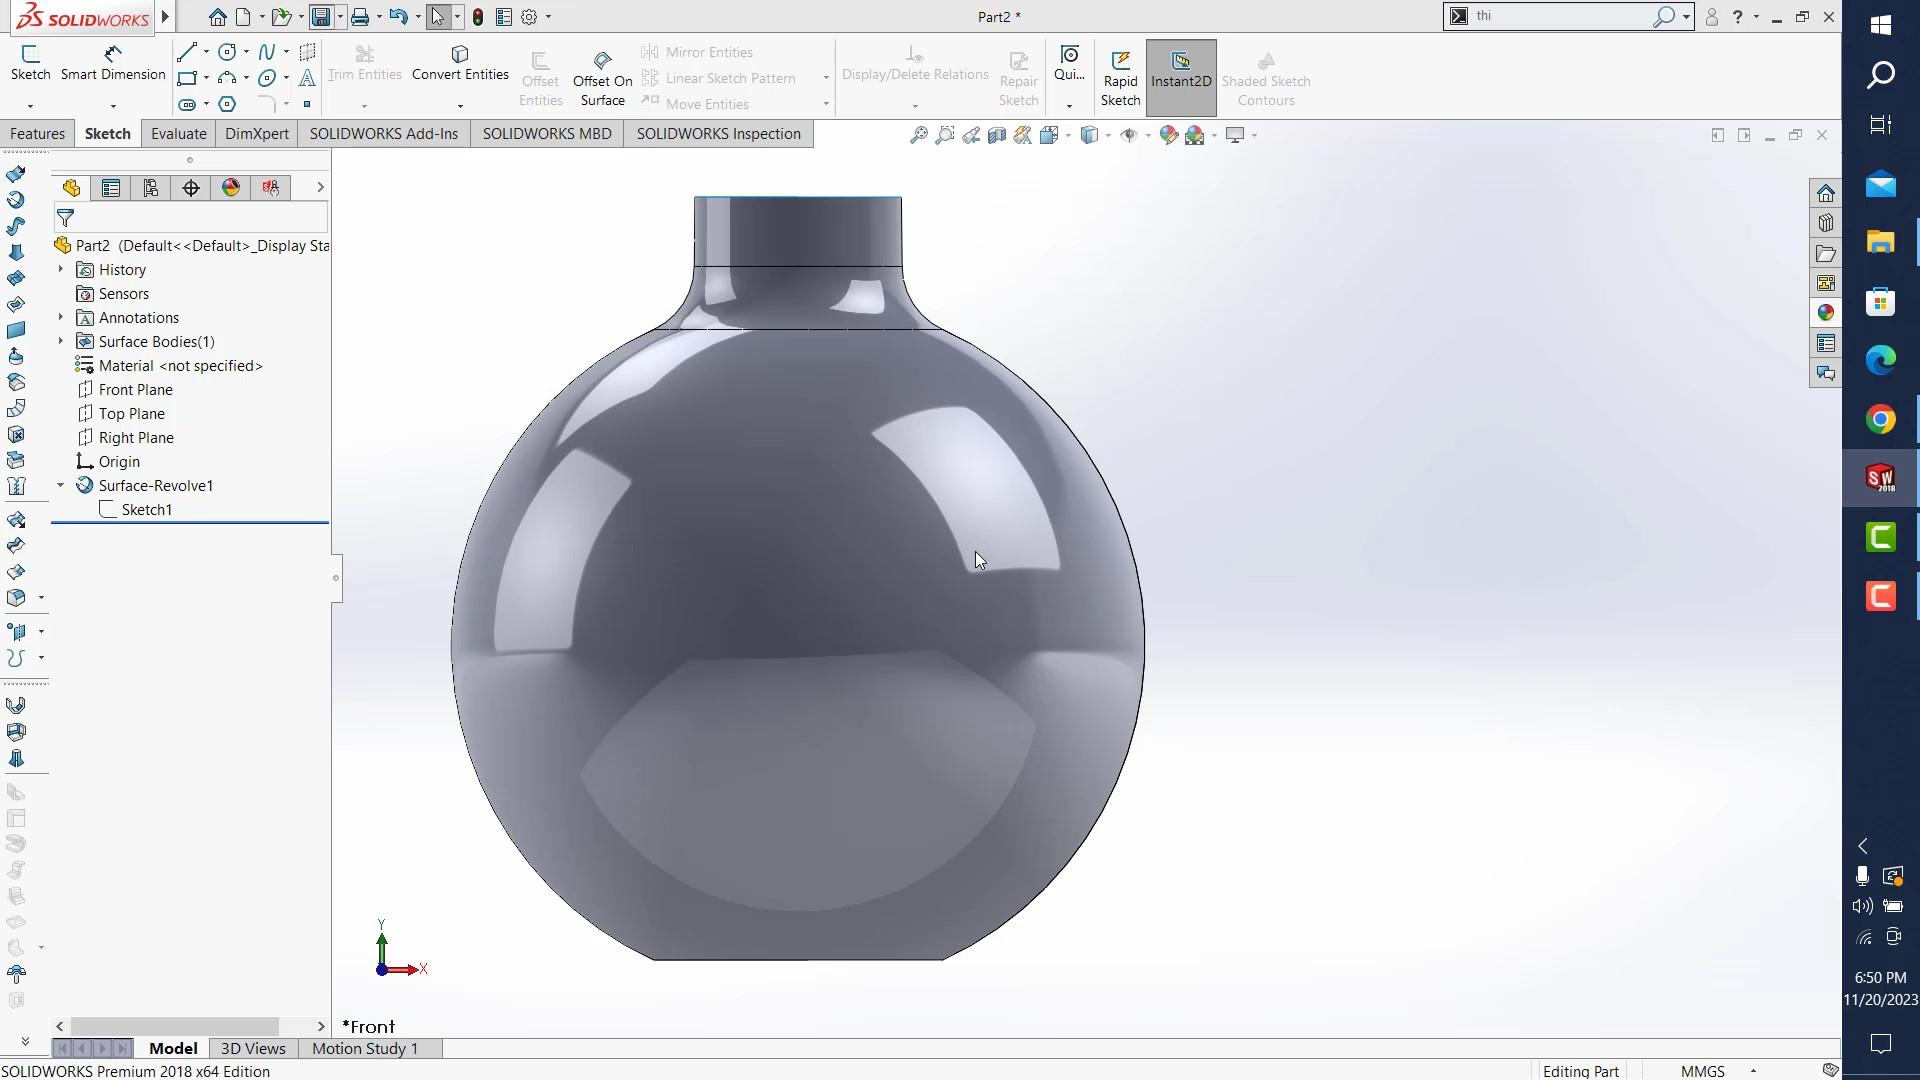Toggle the Hide/Show Items eye icon
Screen dimensions: 1920x1080
pyautogui.click(x=1128, y=135)
